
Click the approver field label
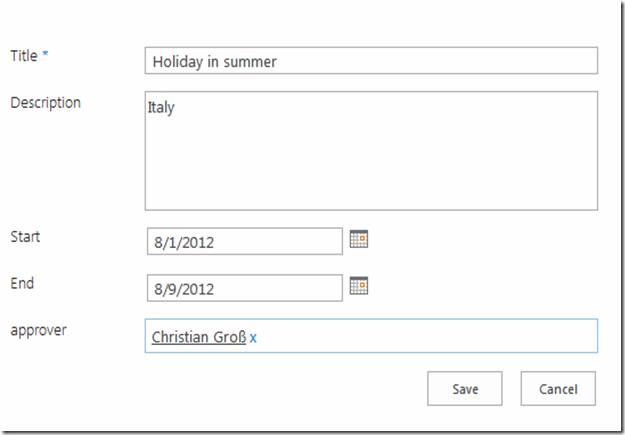click(38, 329)
